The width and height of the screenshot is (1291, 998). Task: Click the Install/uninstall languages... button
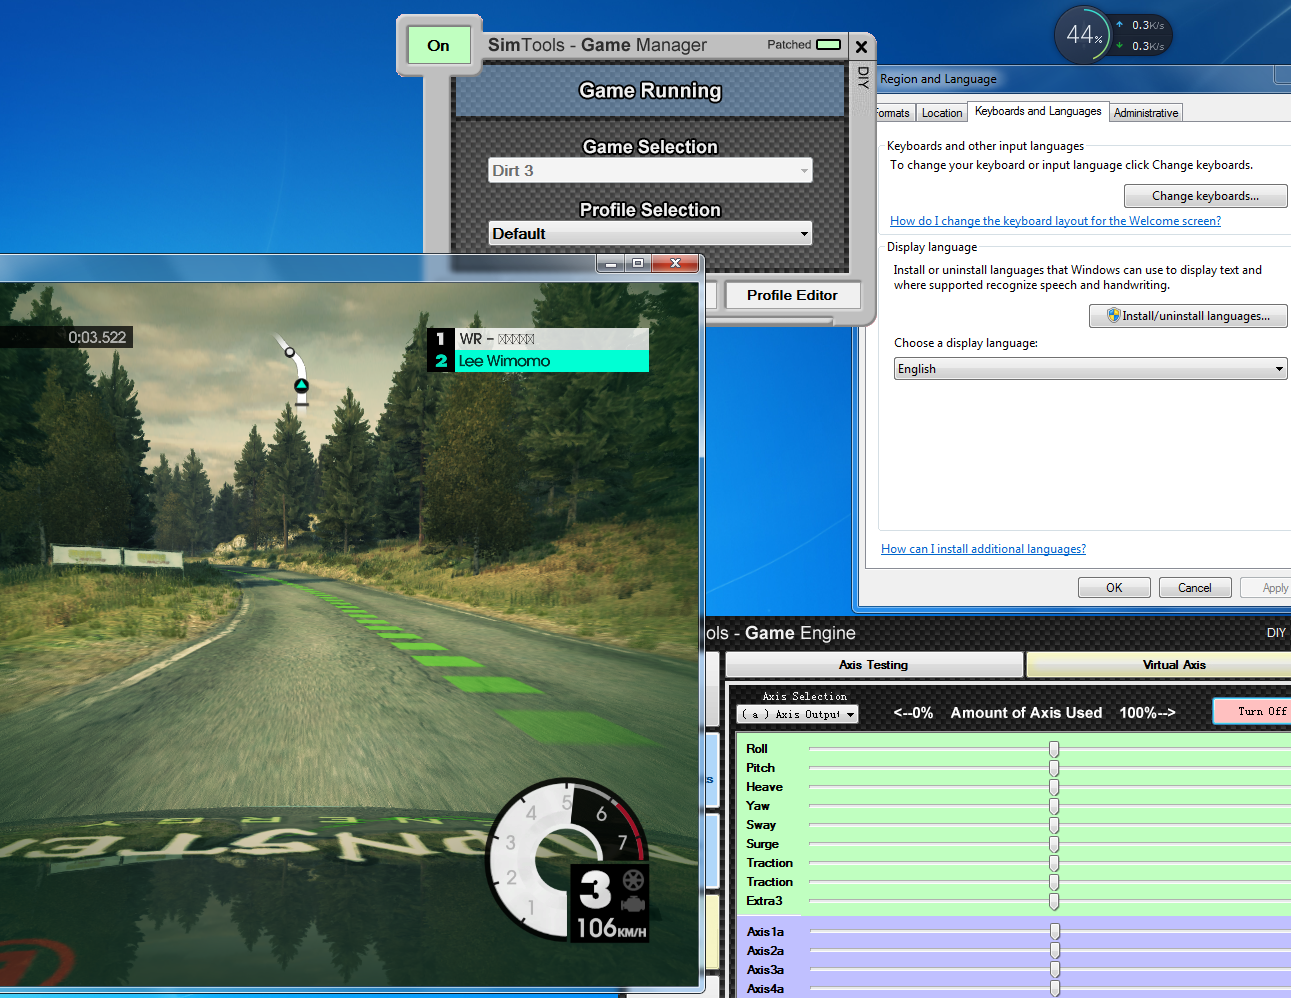click(1188, 316)
